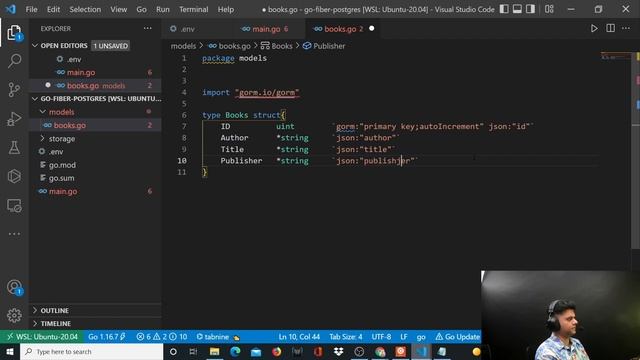This screenshot has width=640, height=360.
Task: Open the Source Control view
Action: [14, 90]
